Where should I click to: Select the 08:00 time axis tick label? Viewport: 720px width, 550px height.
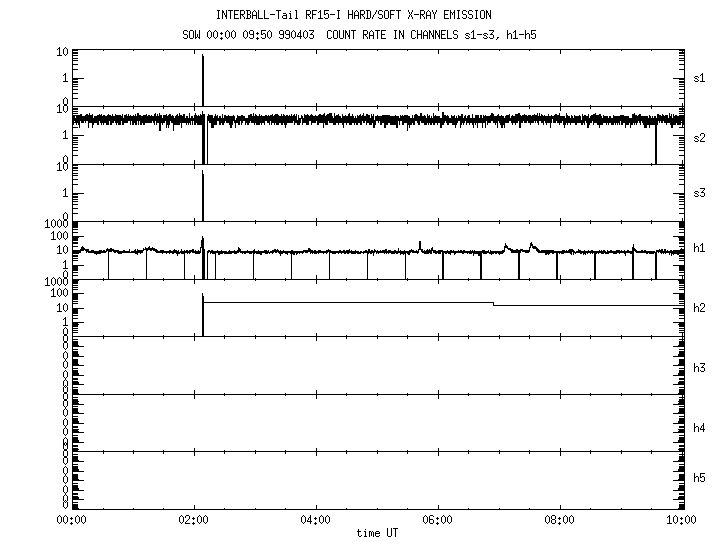pos(560,520)
